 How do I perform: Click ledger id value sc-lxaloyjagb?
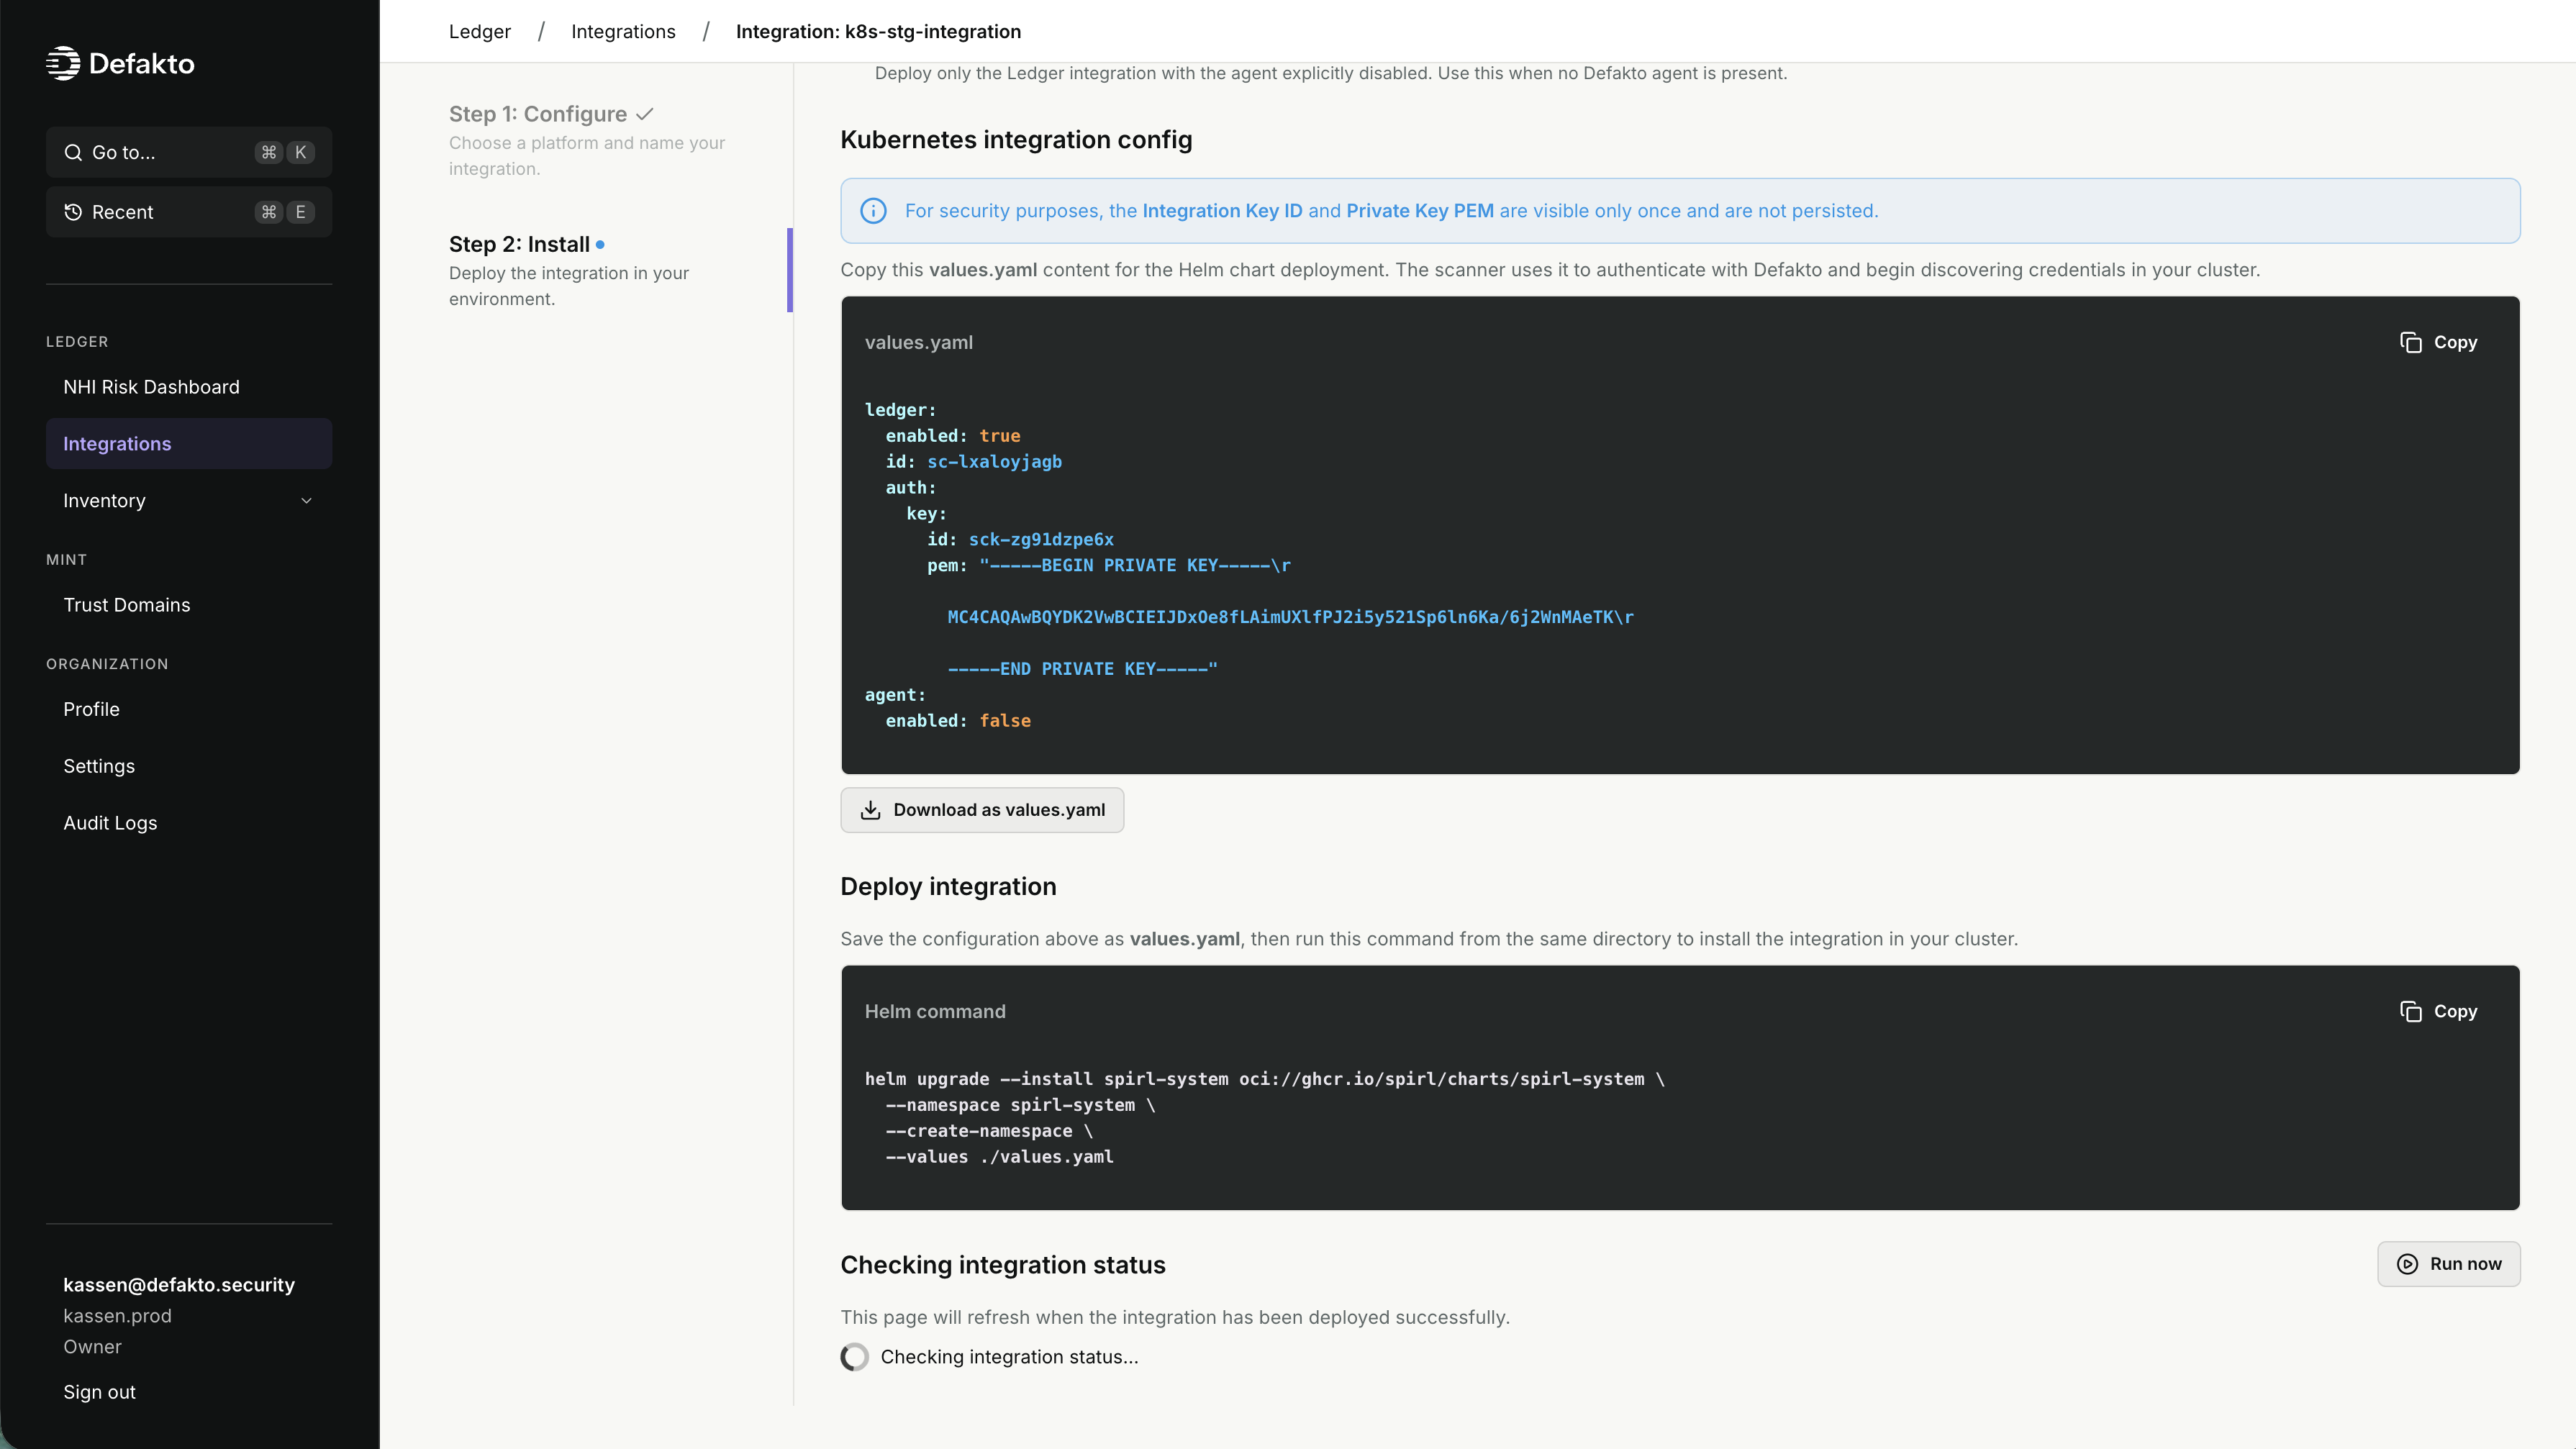click(994, 462)
